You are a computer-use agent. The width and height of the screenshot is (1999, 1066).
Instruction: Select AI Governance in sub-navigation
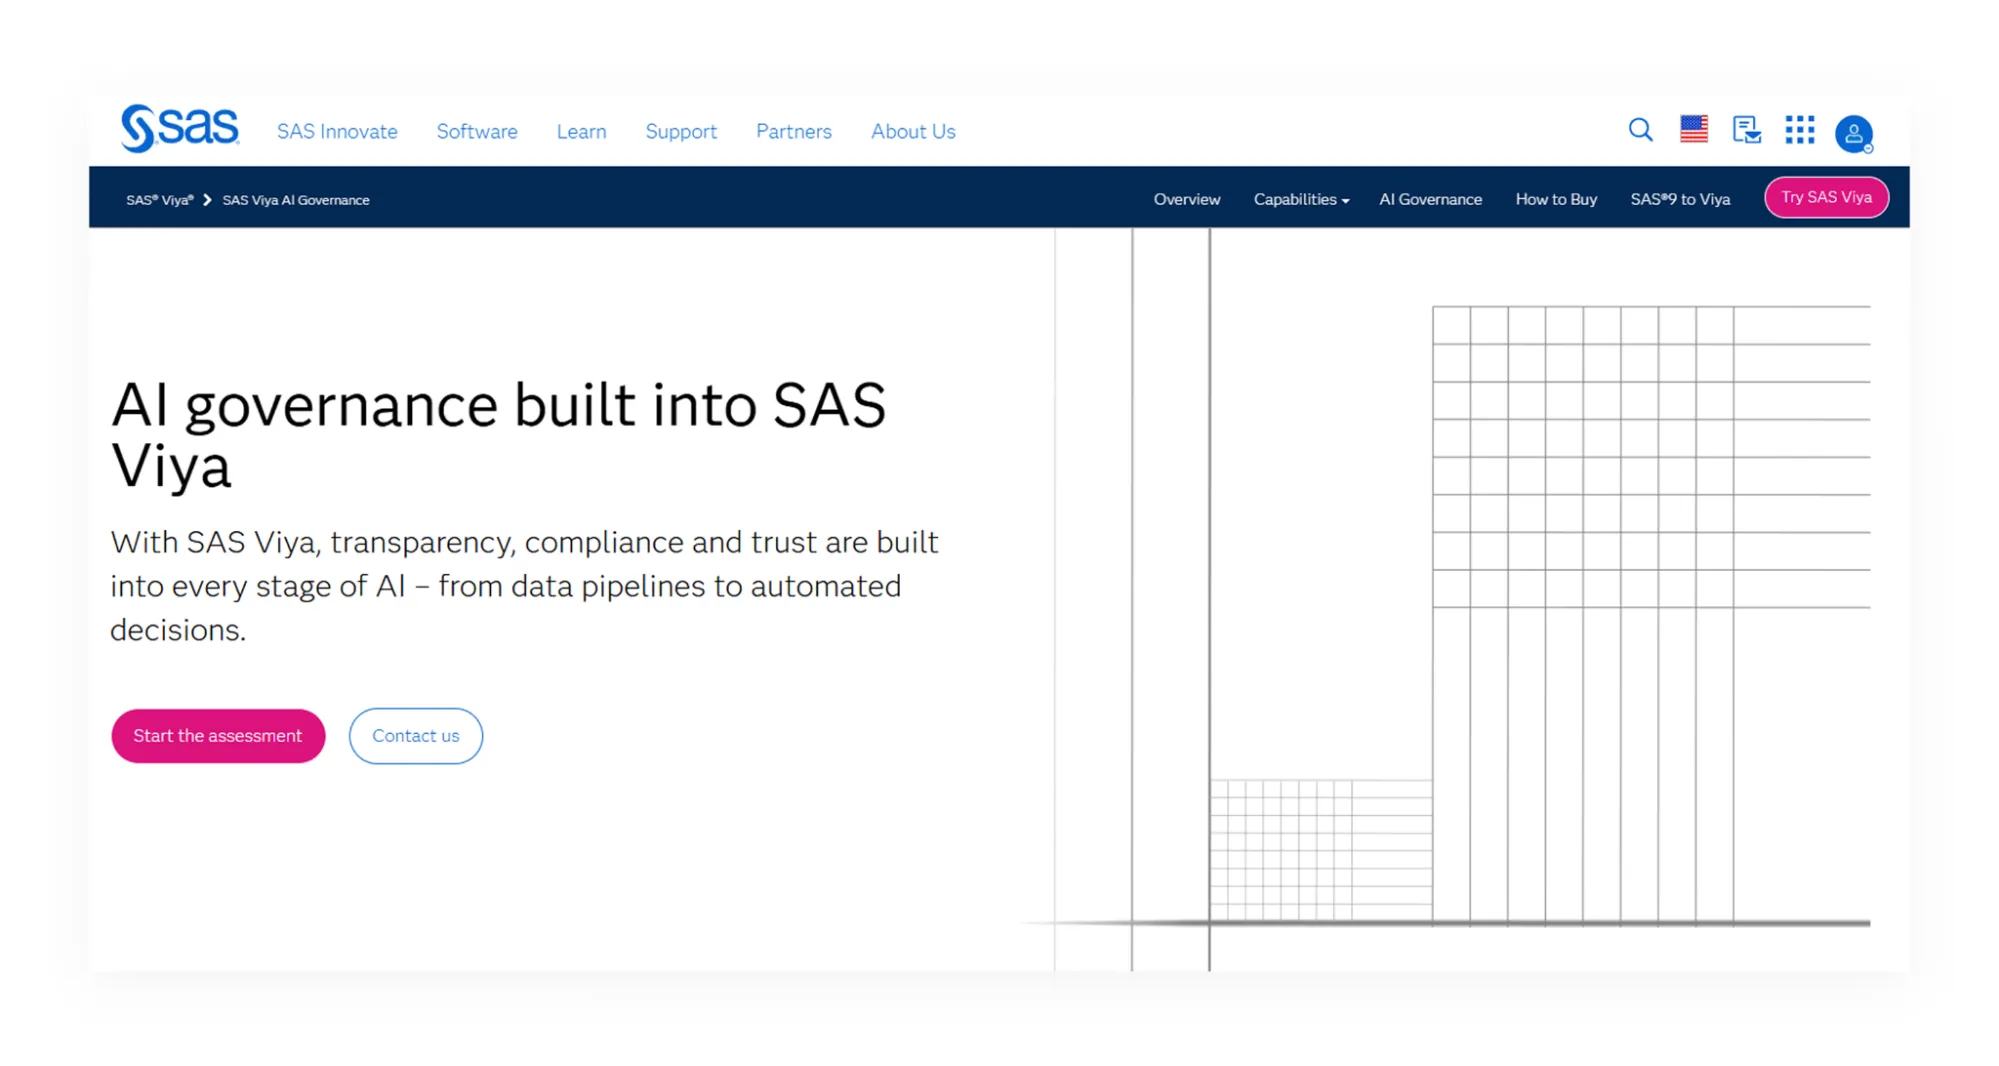(x=1430, y=199)
